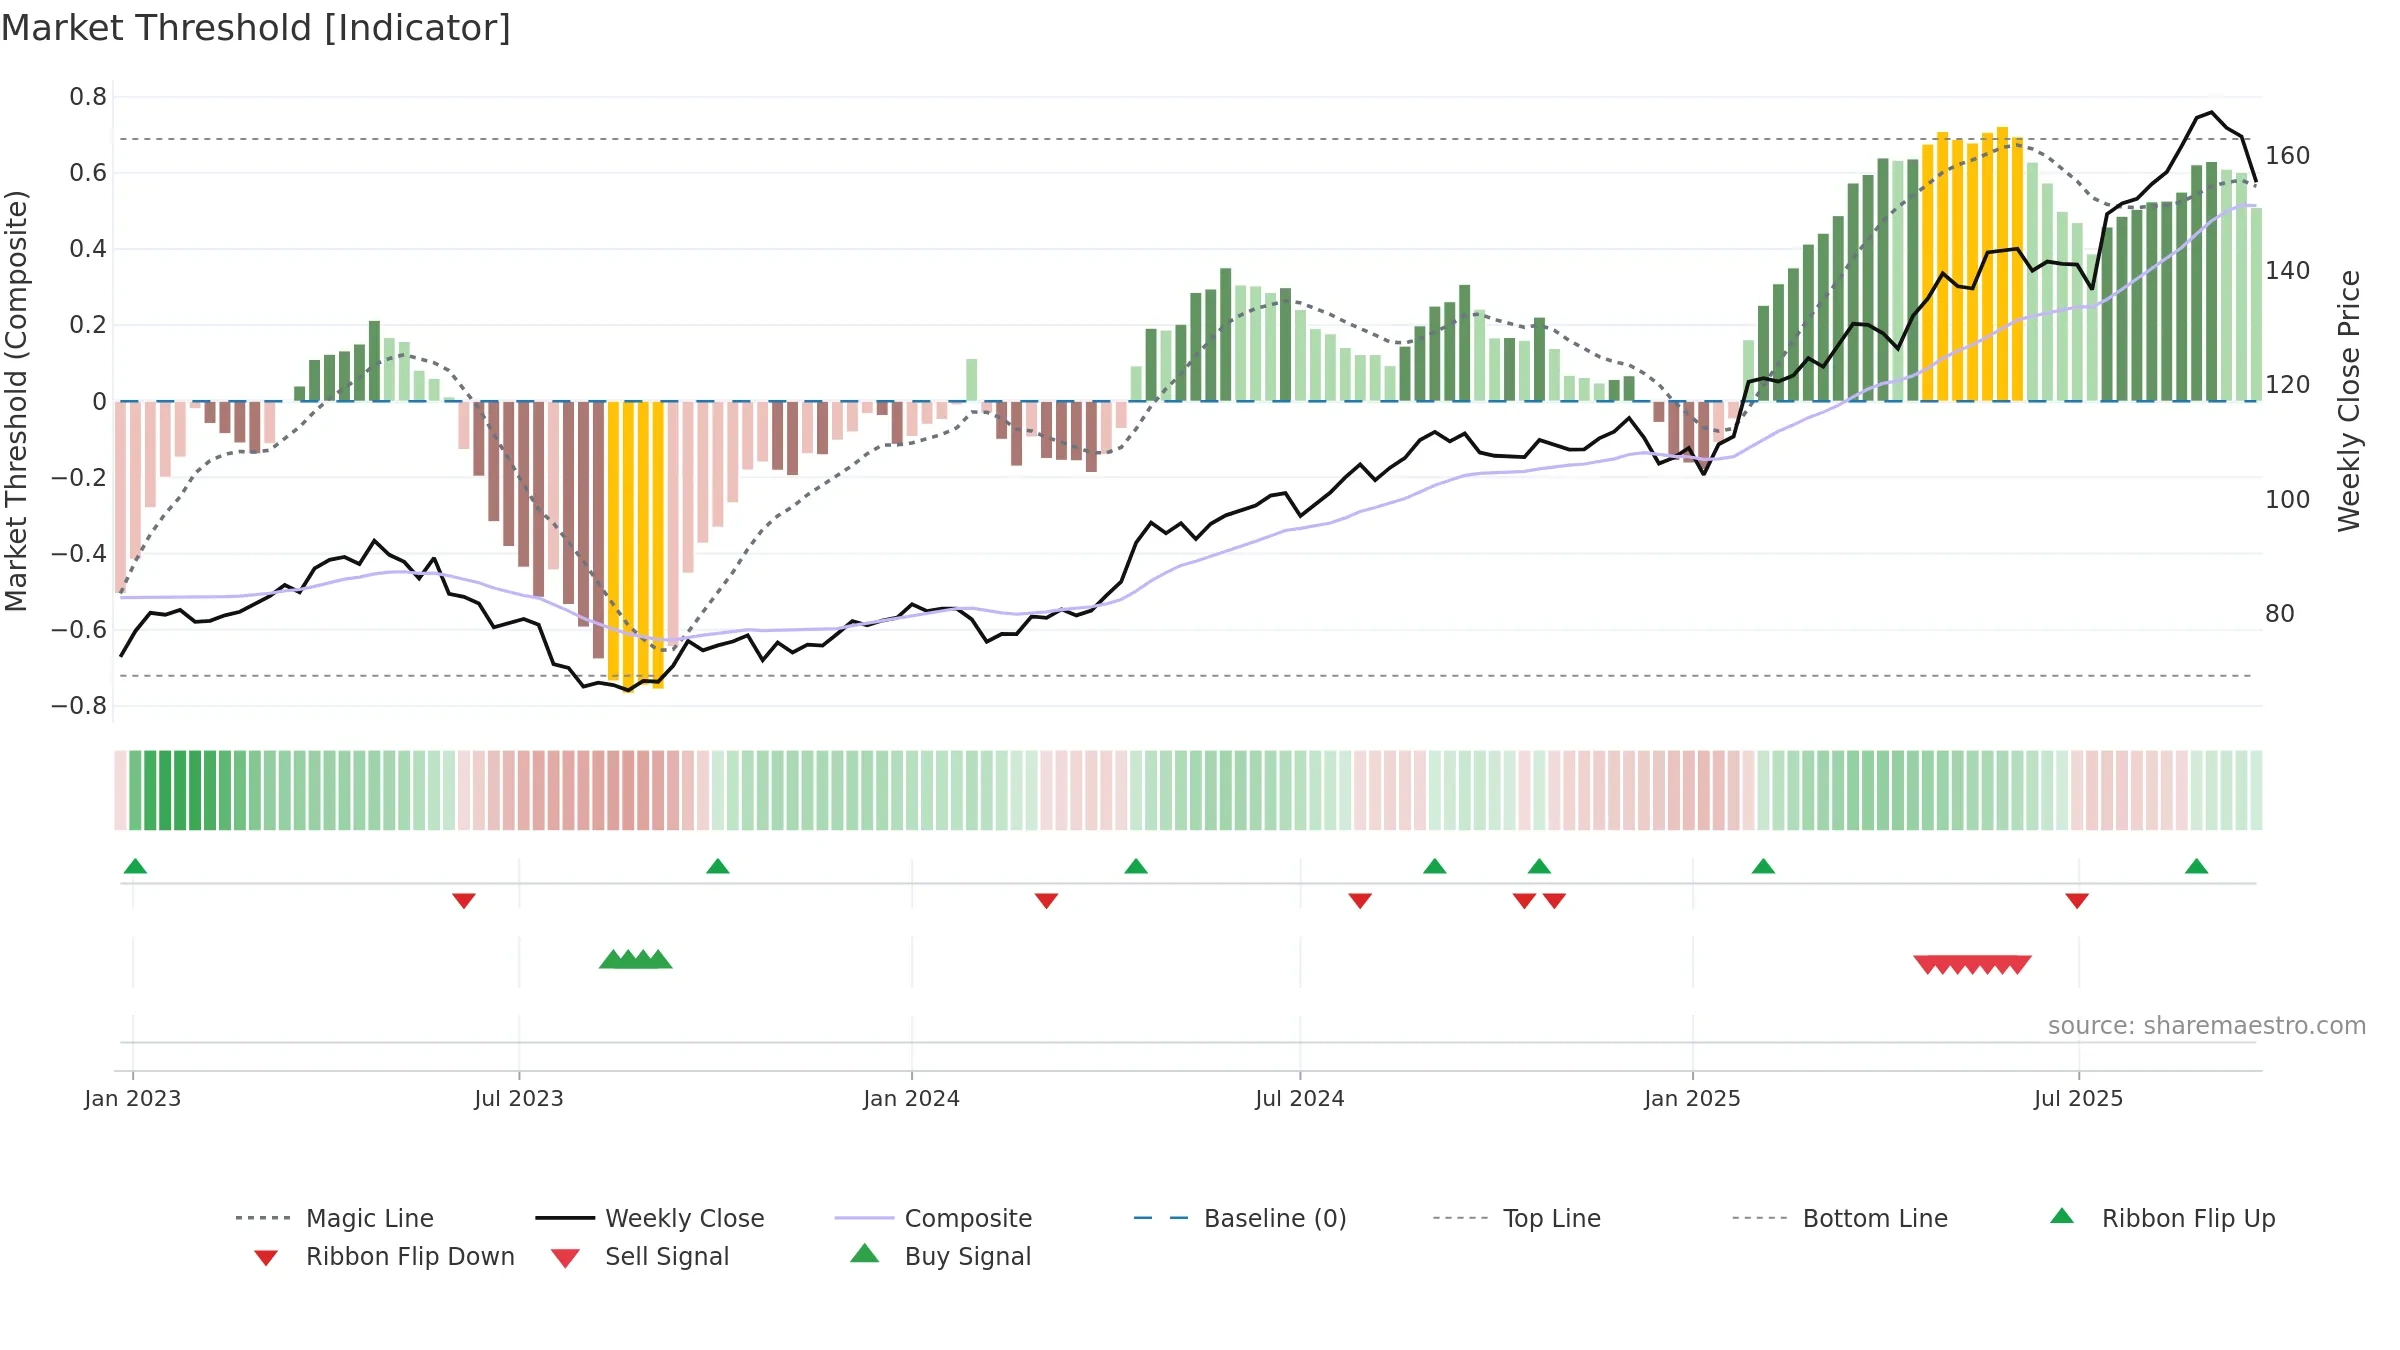Select the red flip-down marker near March 2024
Viewport: 2400px width, 1350px height.
(x=1046, y=901)
